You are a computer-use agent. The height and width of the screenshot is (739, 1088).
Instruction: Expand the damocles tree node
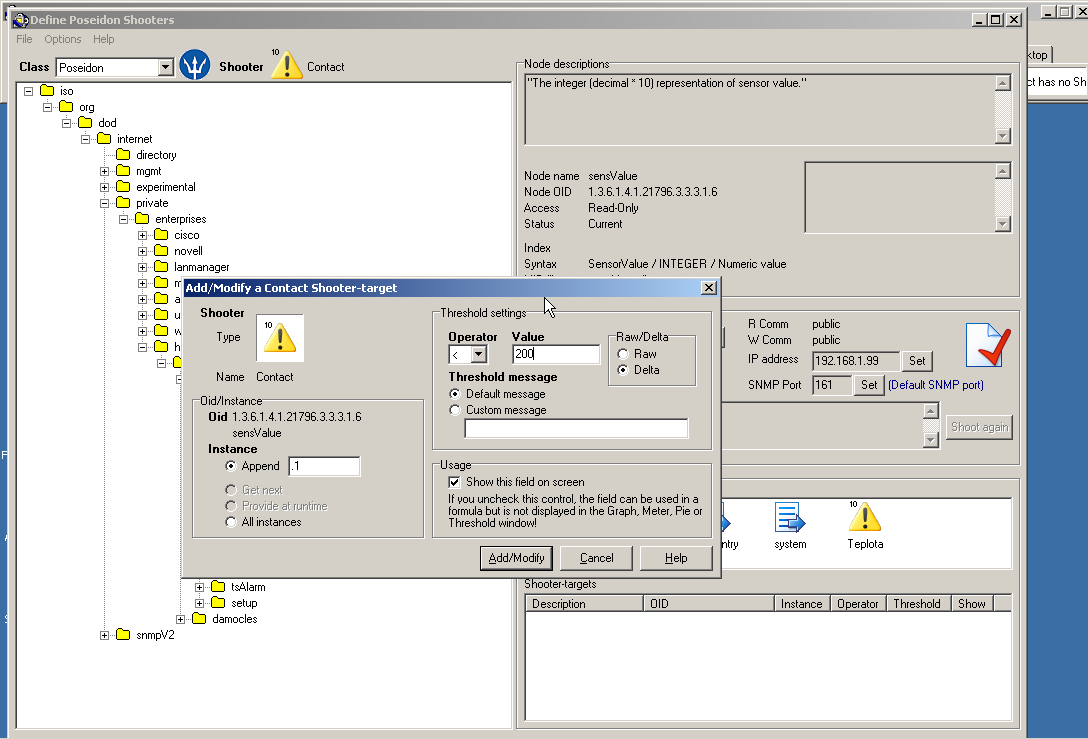(x=180, y=619)
